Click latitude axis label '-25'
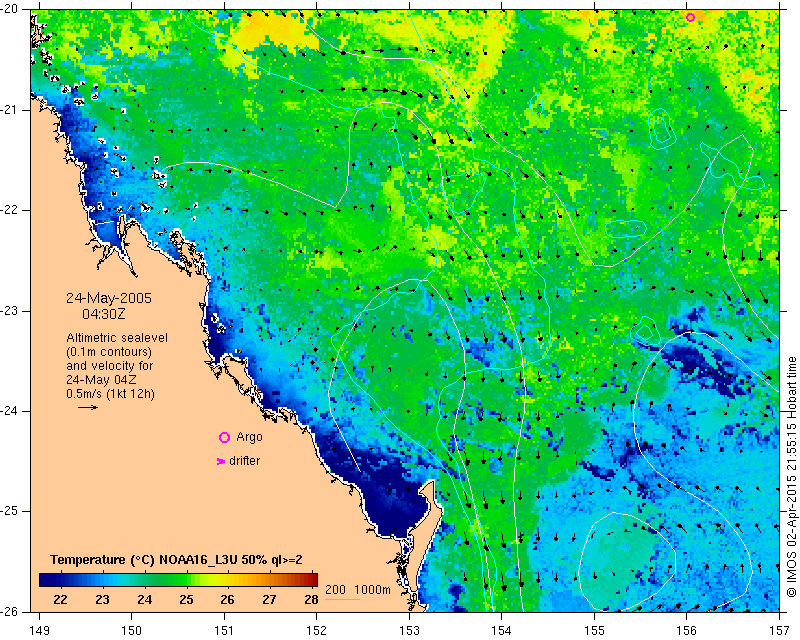800x640 pixels. click(x=10, y=511)
